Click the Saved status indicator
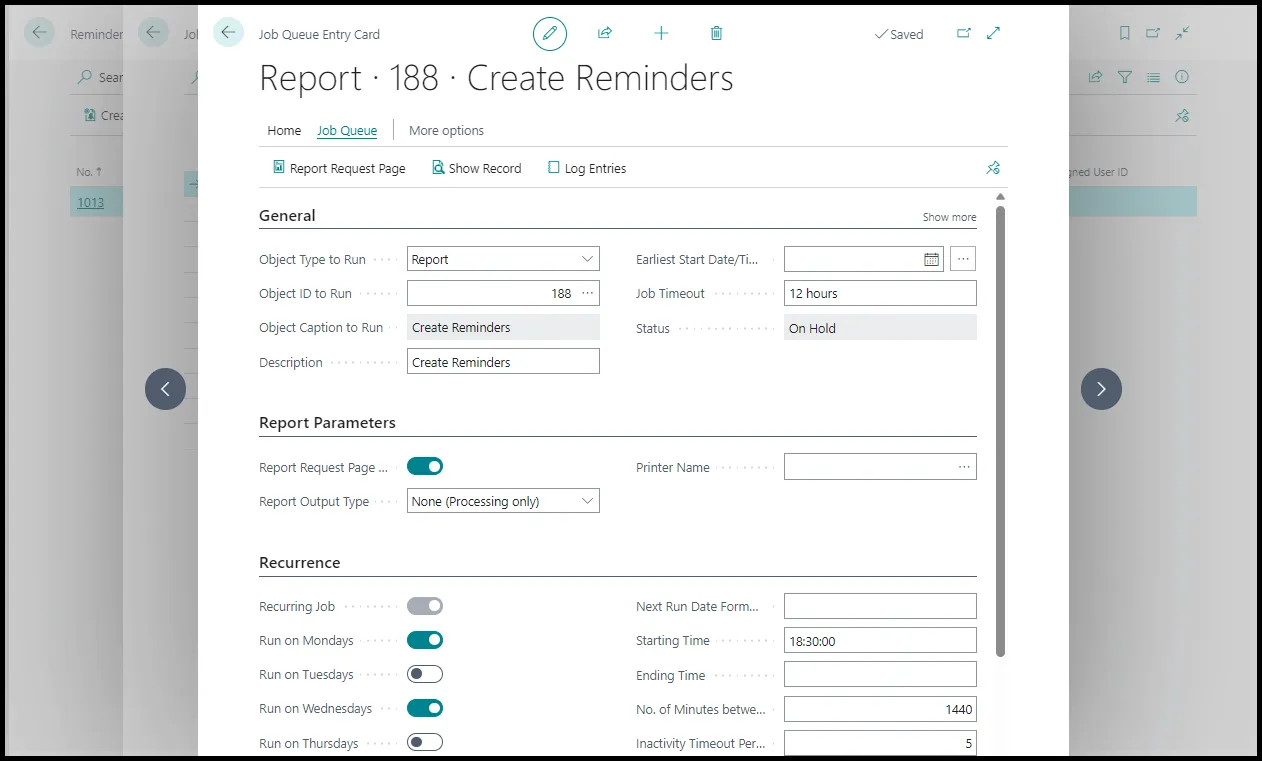Screen dimensions: 1262x761 click(899, 34)
